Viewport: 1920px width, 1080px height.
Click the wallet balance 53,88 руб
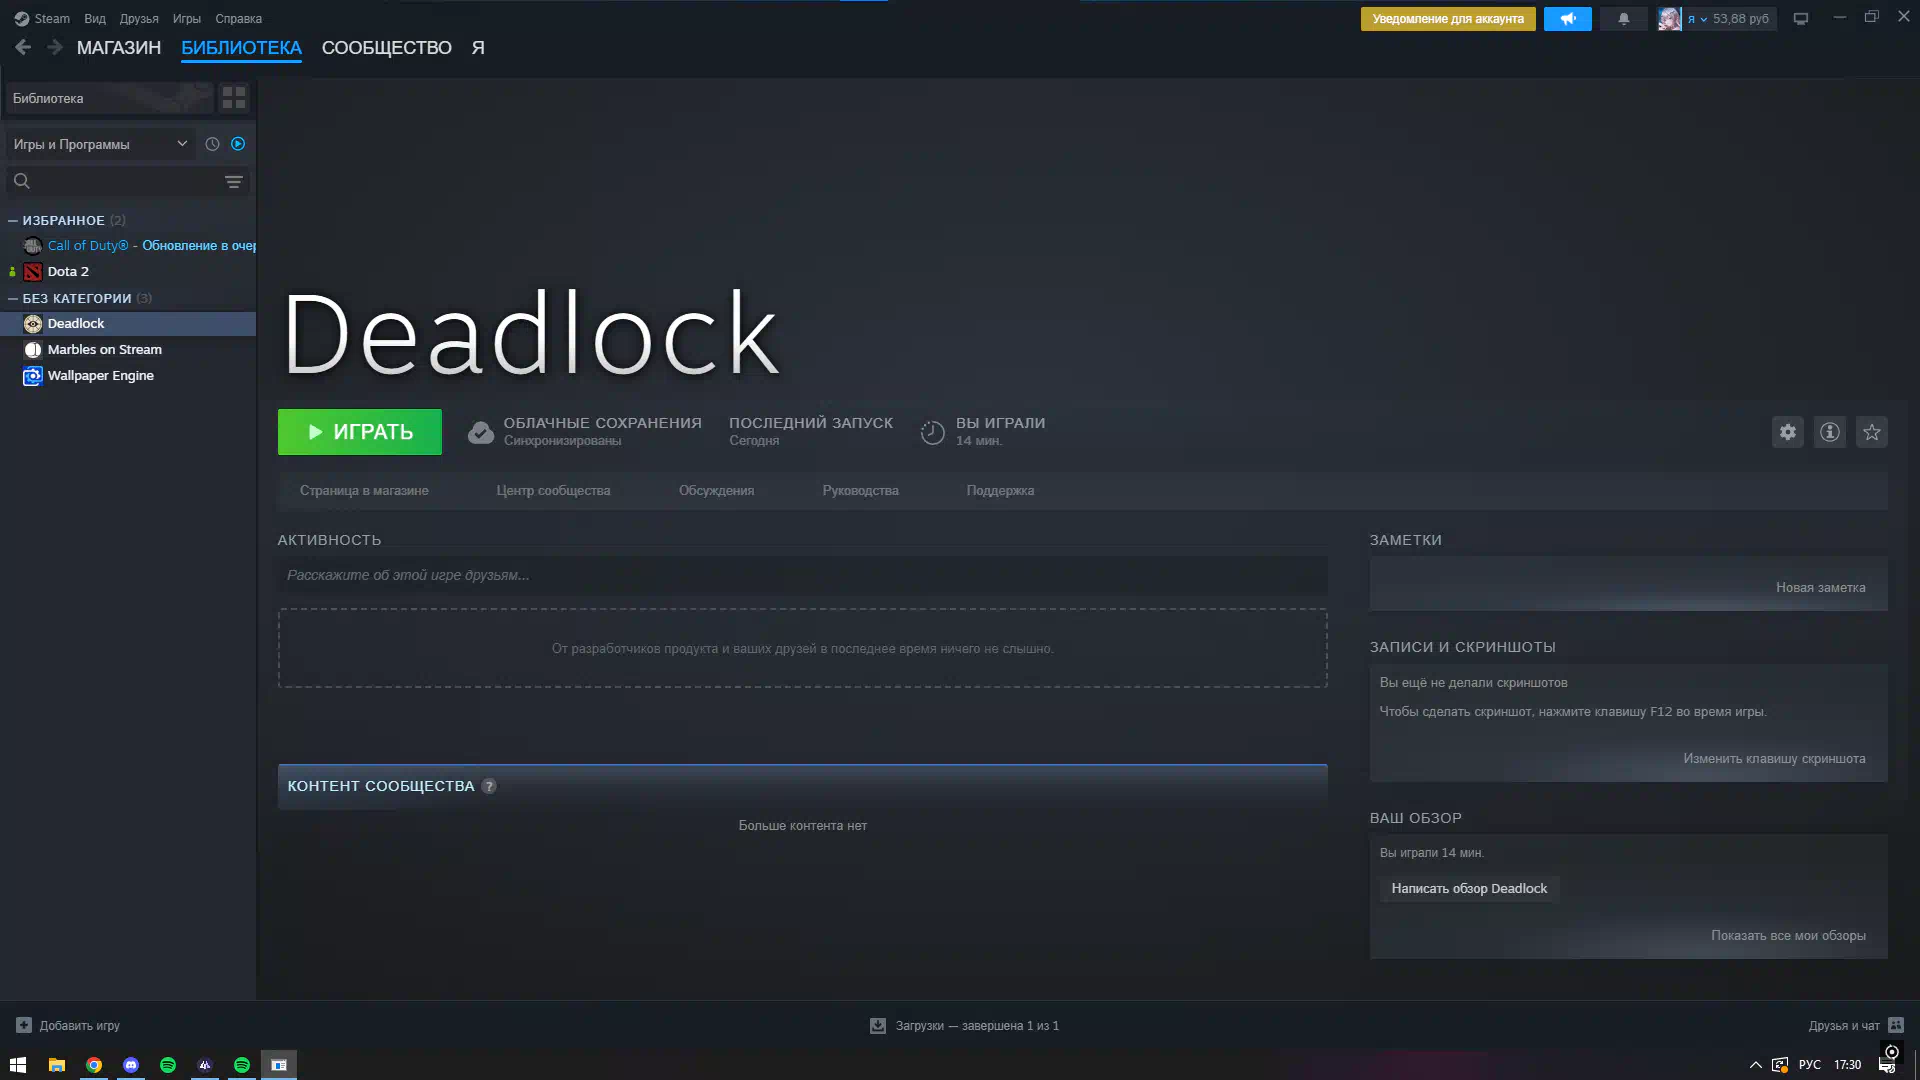pyautogui.click(x=1741, y=19)
